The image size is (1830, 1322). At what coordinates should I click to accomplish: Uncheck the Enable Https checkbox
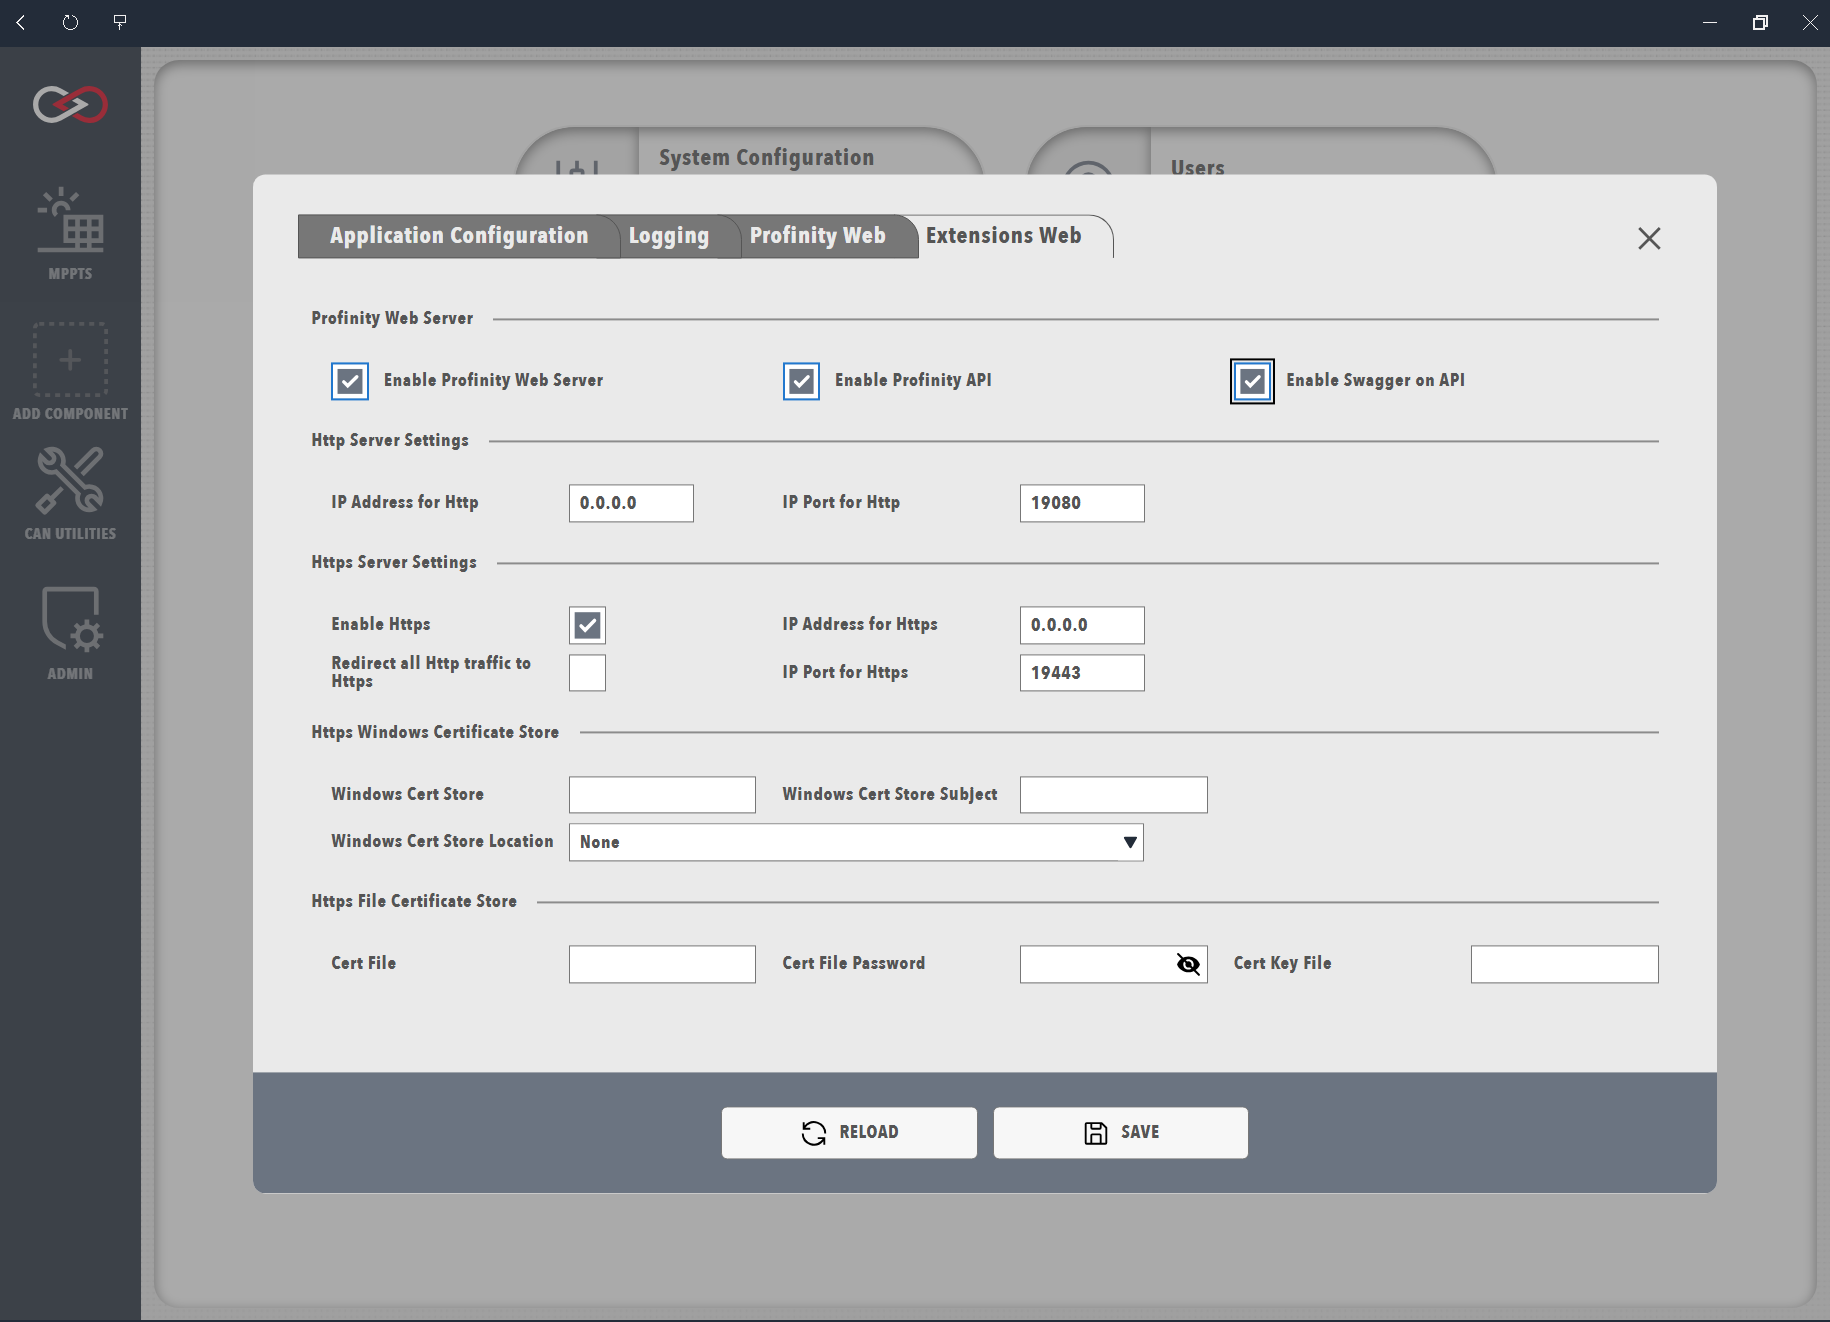587,625
